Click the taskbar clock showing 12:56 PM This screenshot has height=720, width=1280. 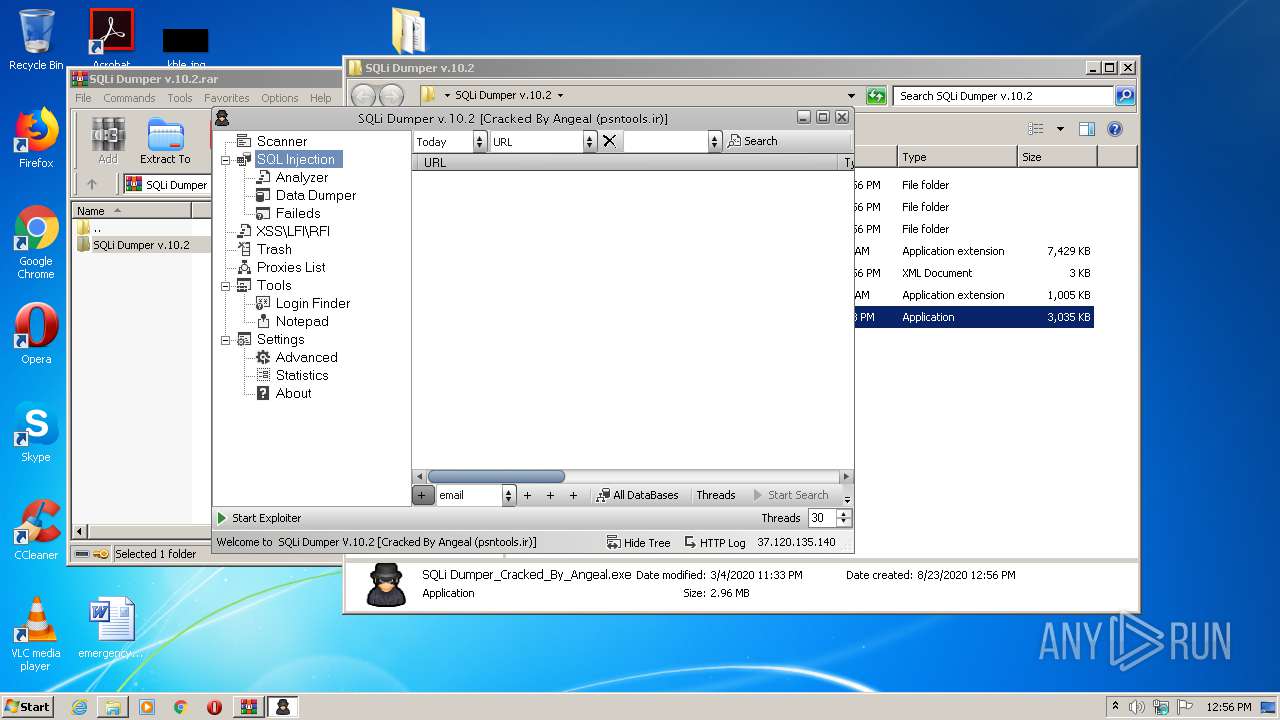tap(1229, 707)
